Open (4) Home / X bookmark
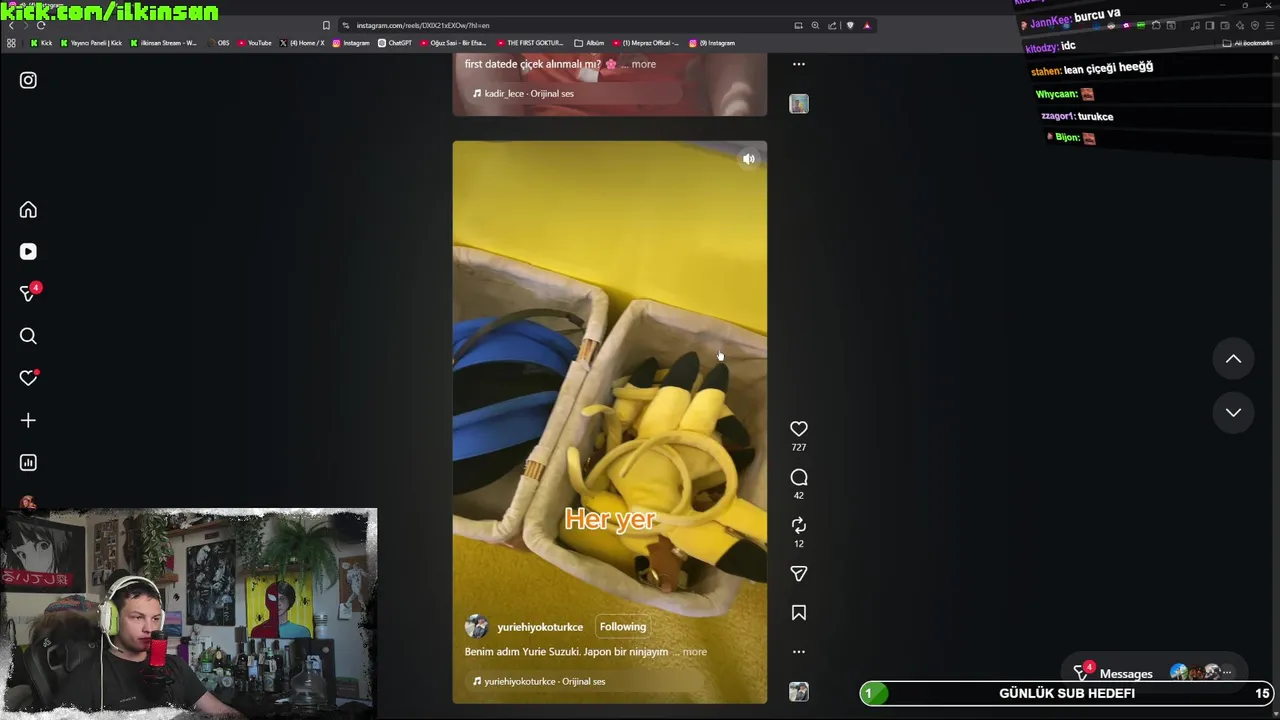This screenshot has width=1280, height=720. pyautogui.click(x=302, y=43)
